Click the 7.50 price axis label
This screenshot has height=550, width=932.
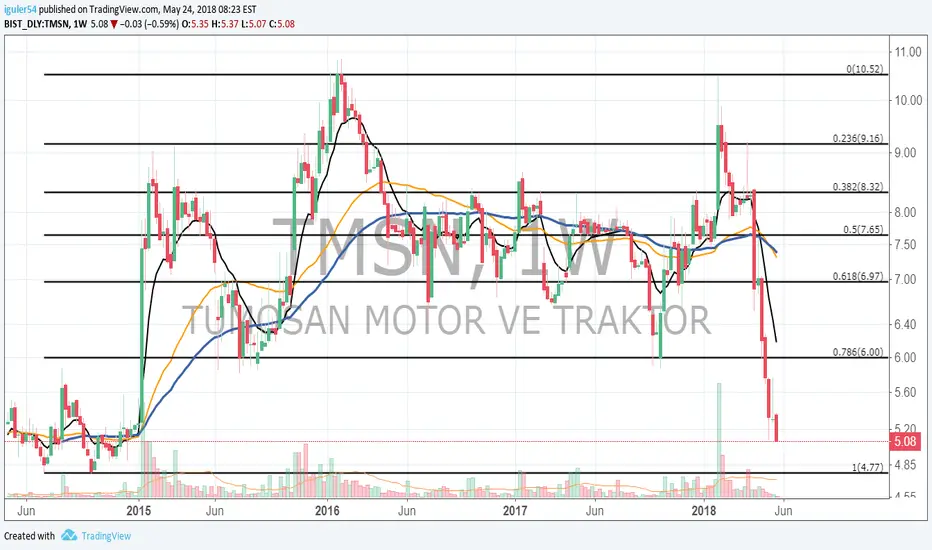[905, 244]
